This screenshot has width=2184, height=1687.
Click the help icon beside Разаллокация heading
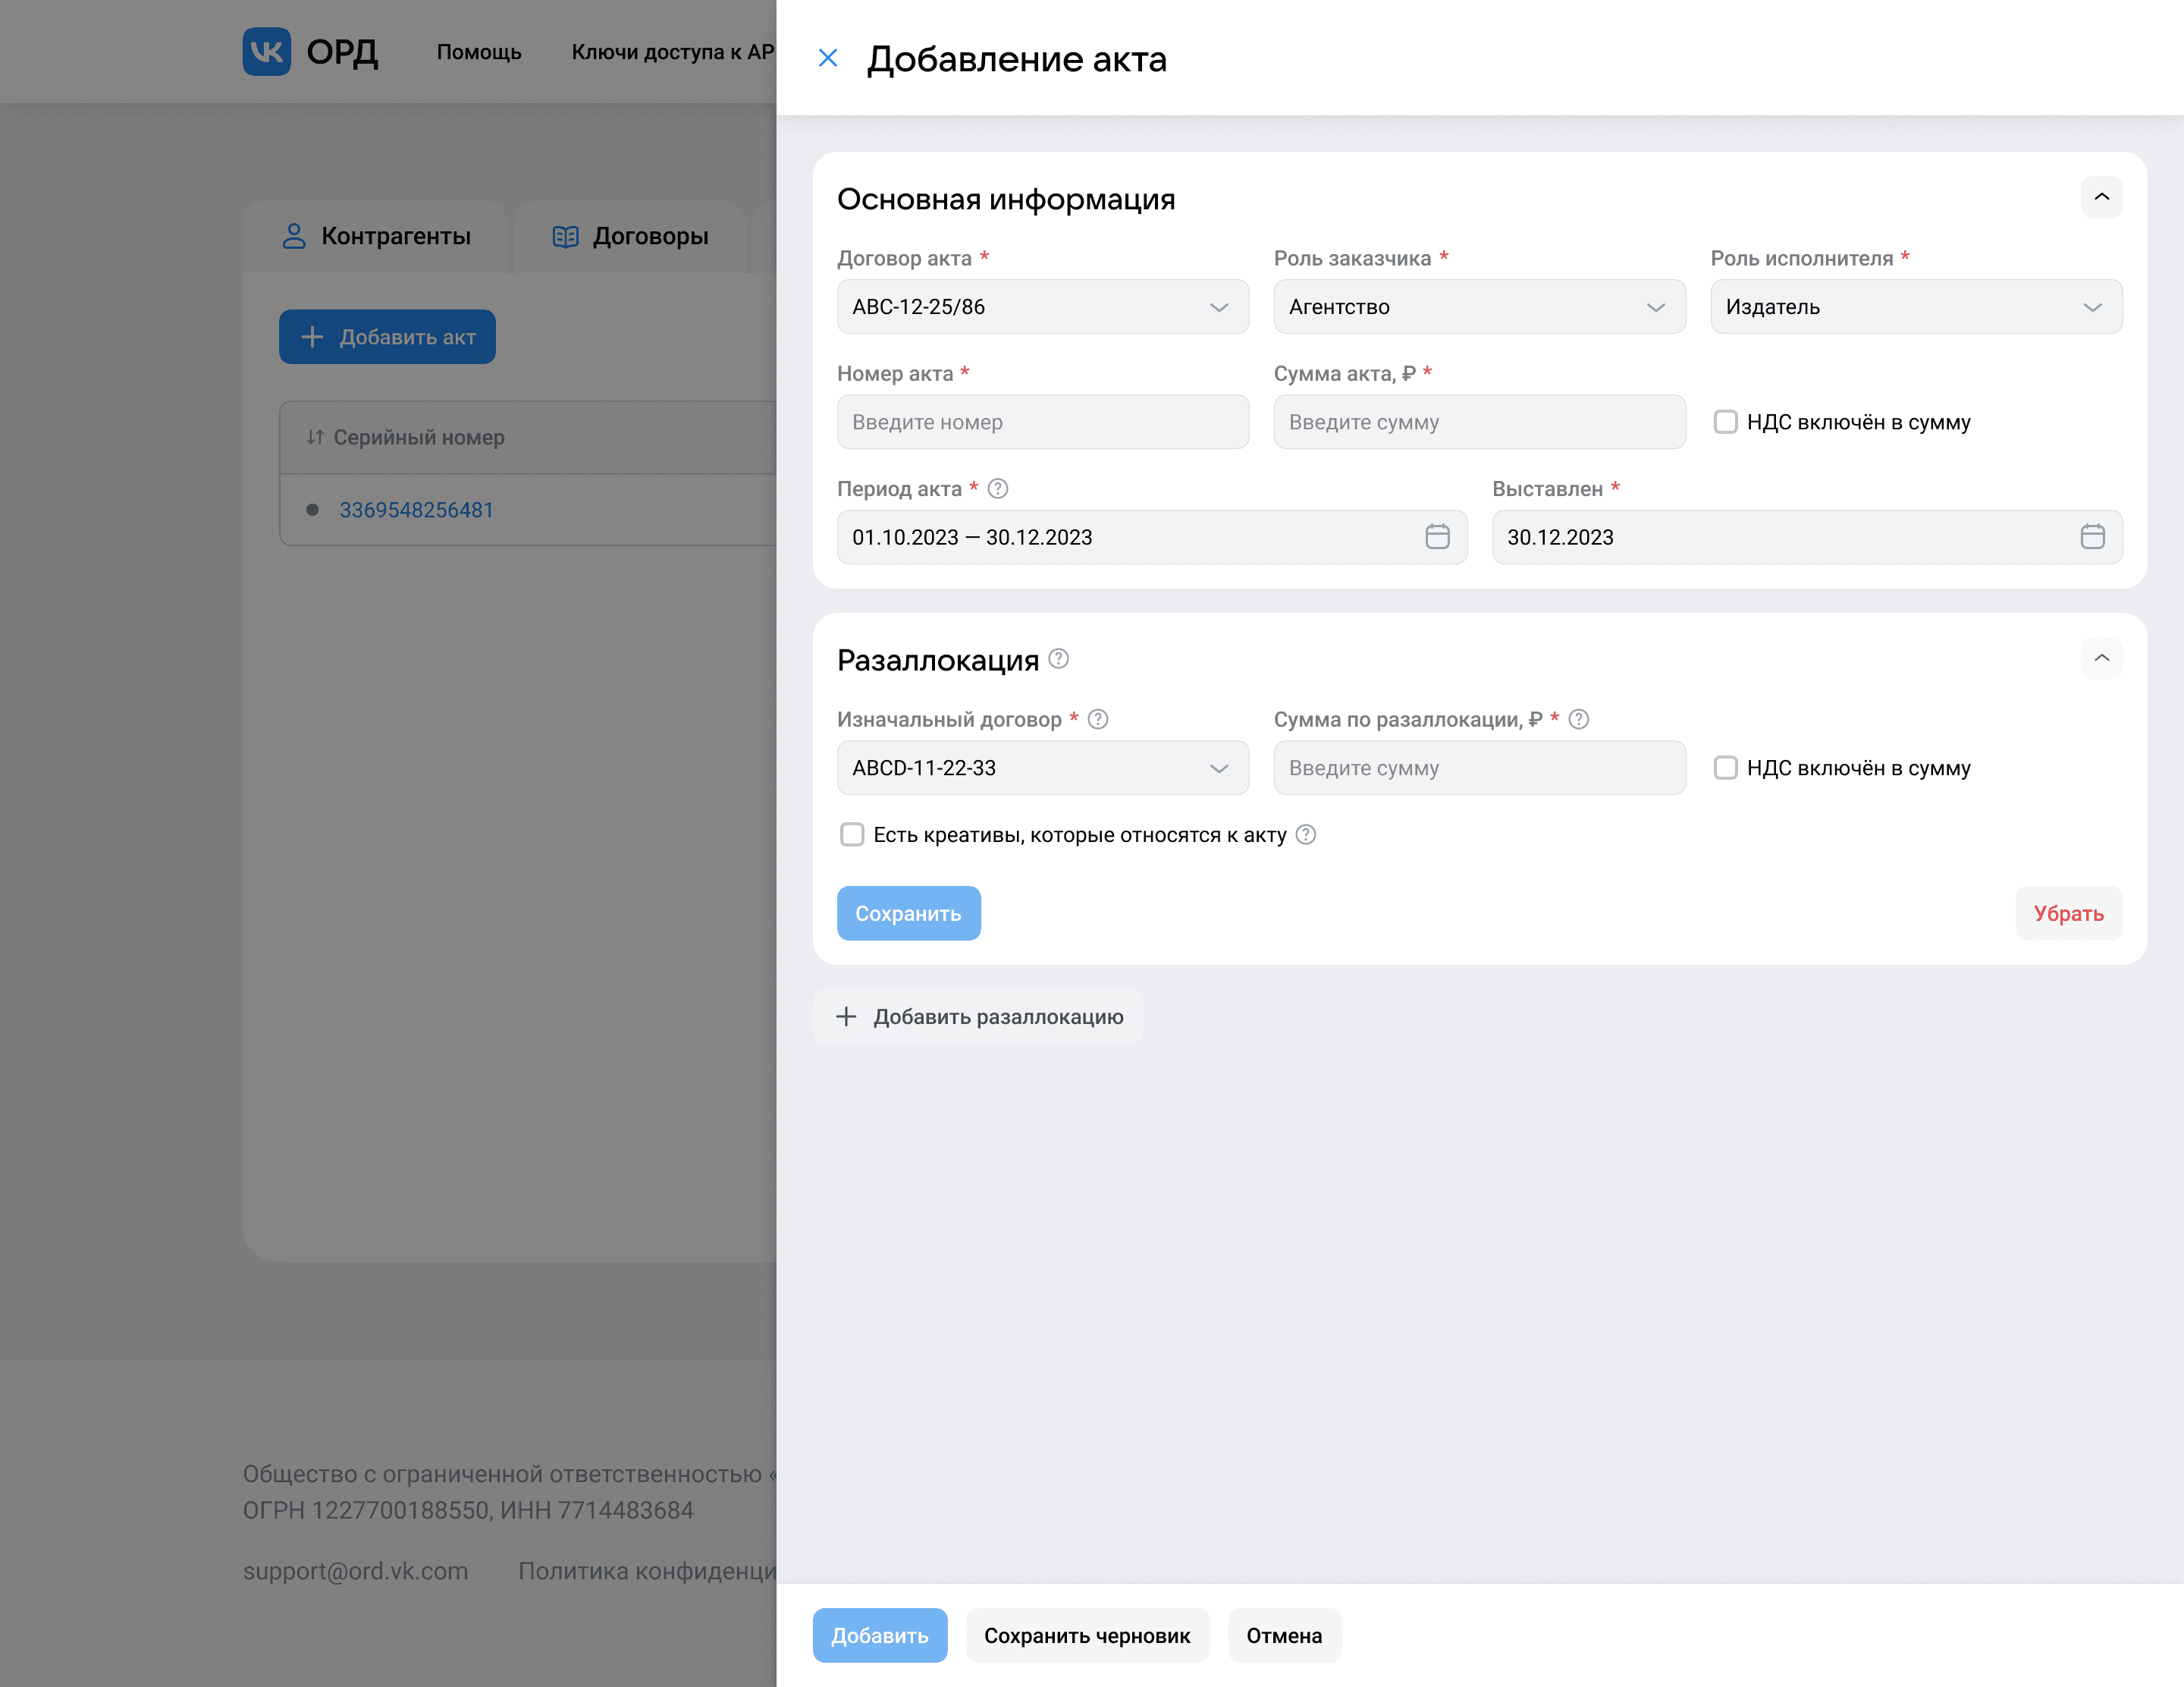click(x=1058, y=659)
